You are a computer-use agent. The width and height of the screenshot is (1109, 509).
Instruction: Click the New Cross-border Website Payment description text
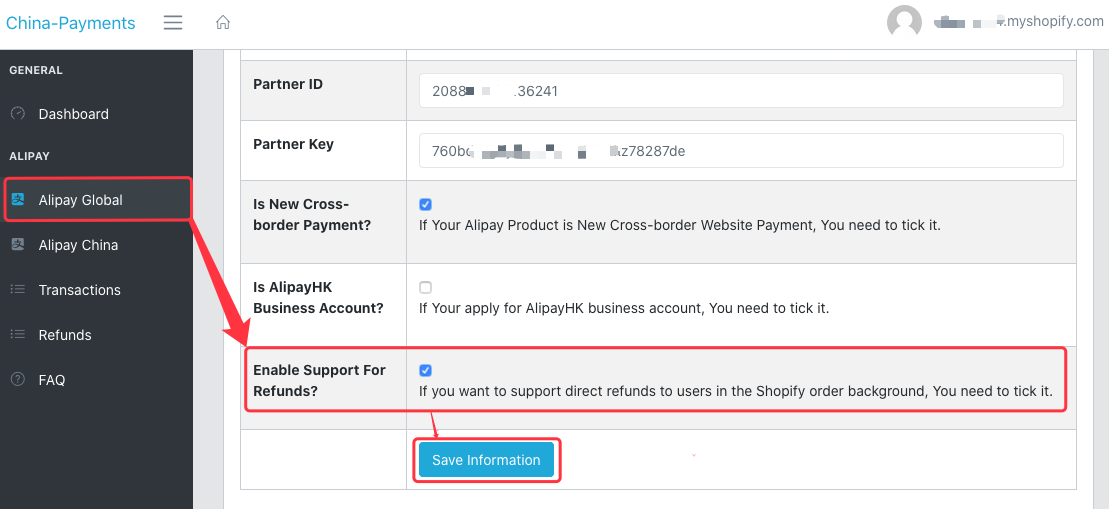pos(680,226)
